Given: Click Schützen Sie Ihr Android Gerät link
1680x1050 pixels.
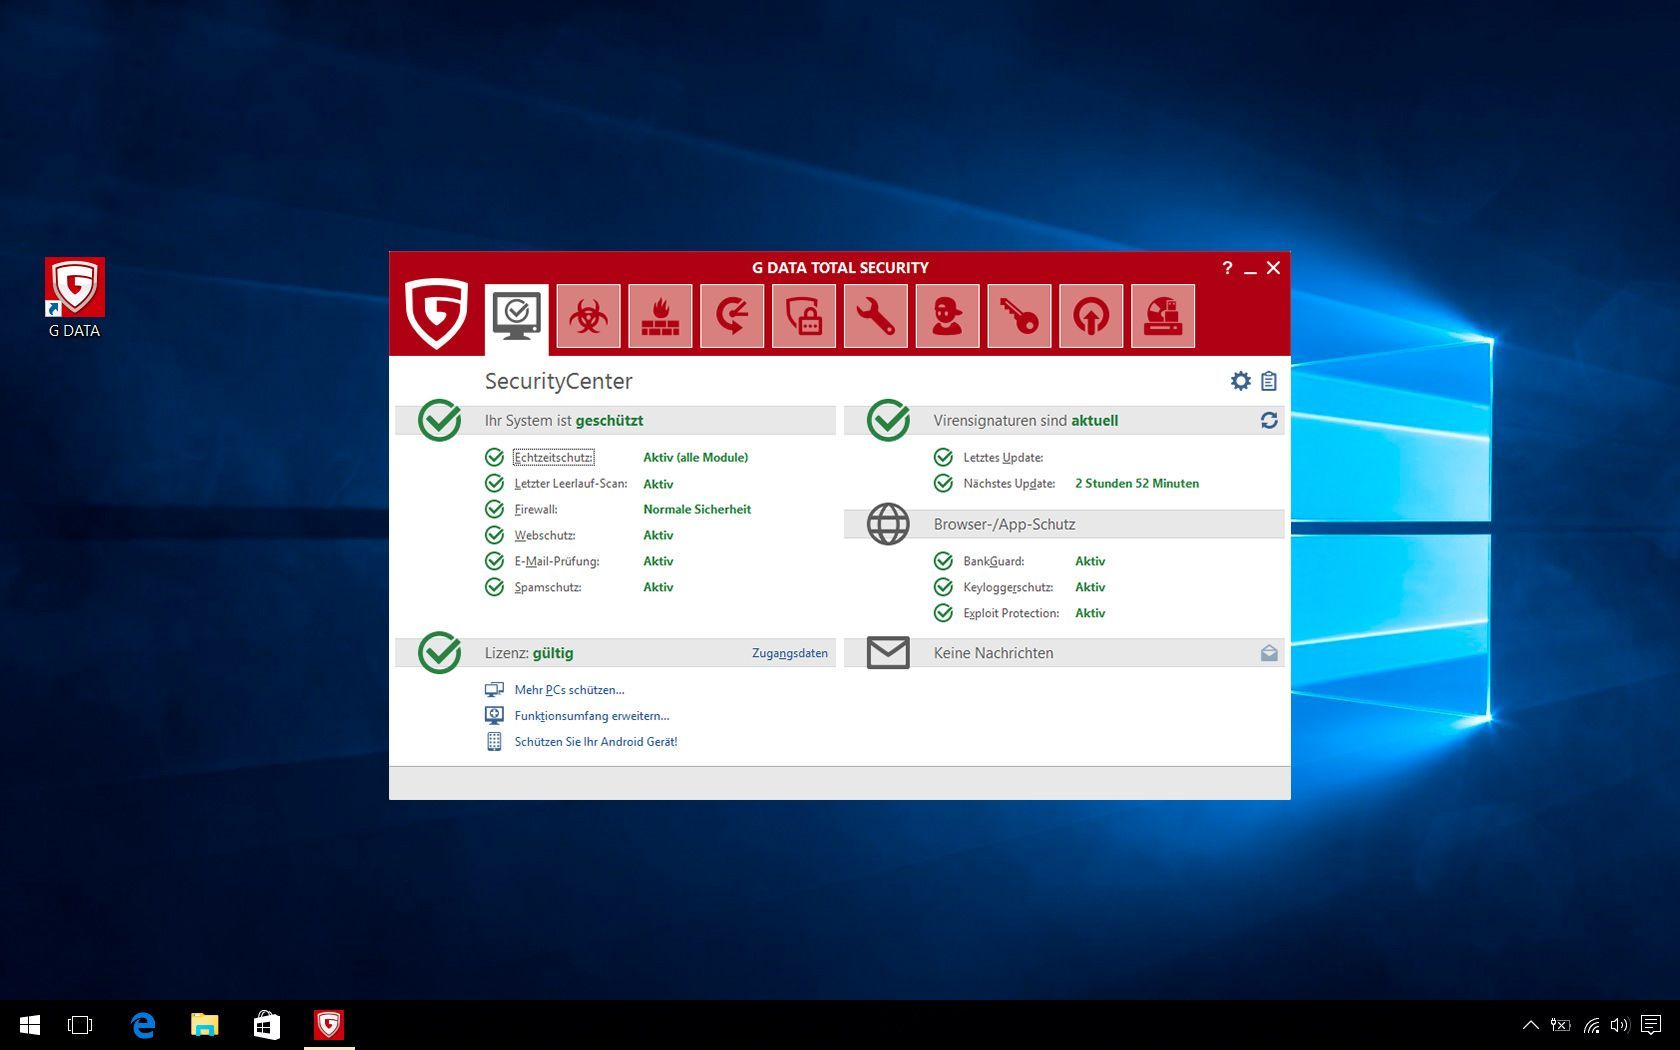Looking at the screenshot, I should (596, 742).
